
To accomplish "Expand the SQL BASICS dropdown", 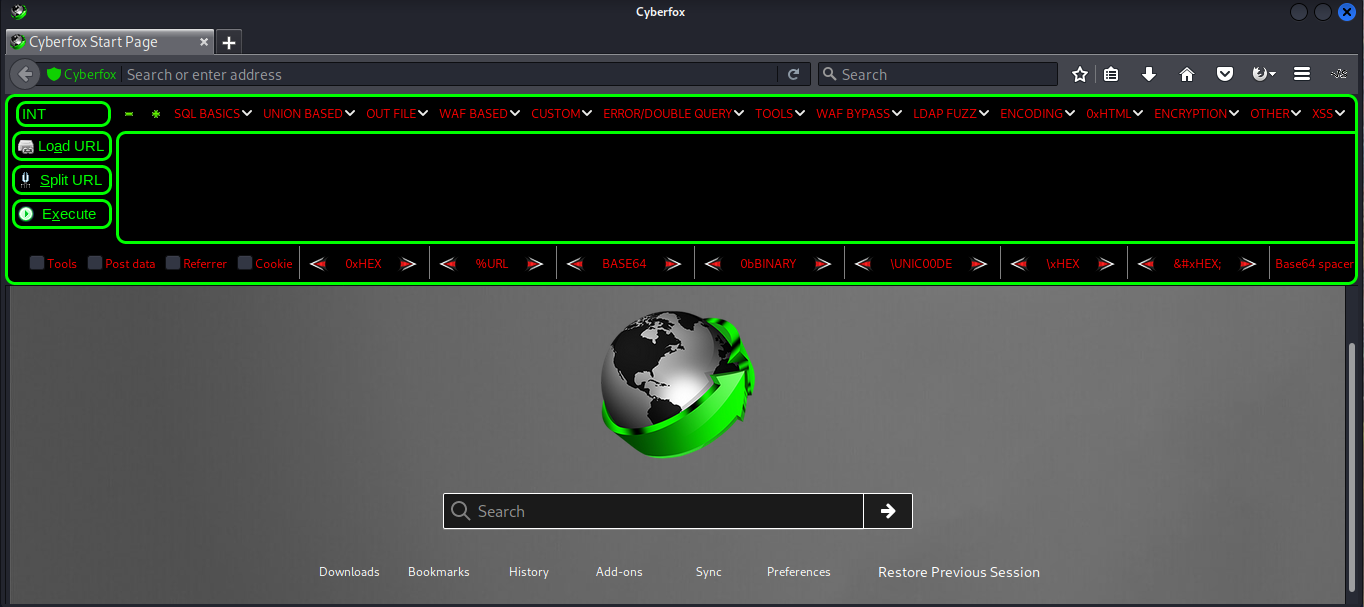I will pyautogui.click(x=213, y=114).
